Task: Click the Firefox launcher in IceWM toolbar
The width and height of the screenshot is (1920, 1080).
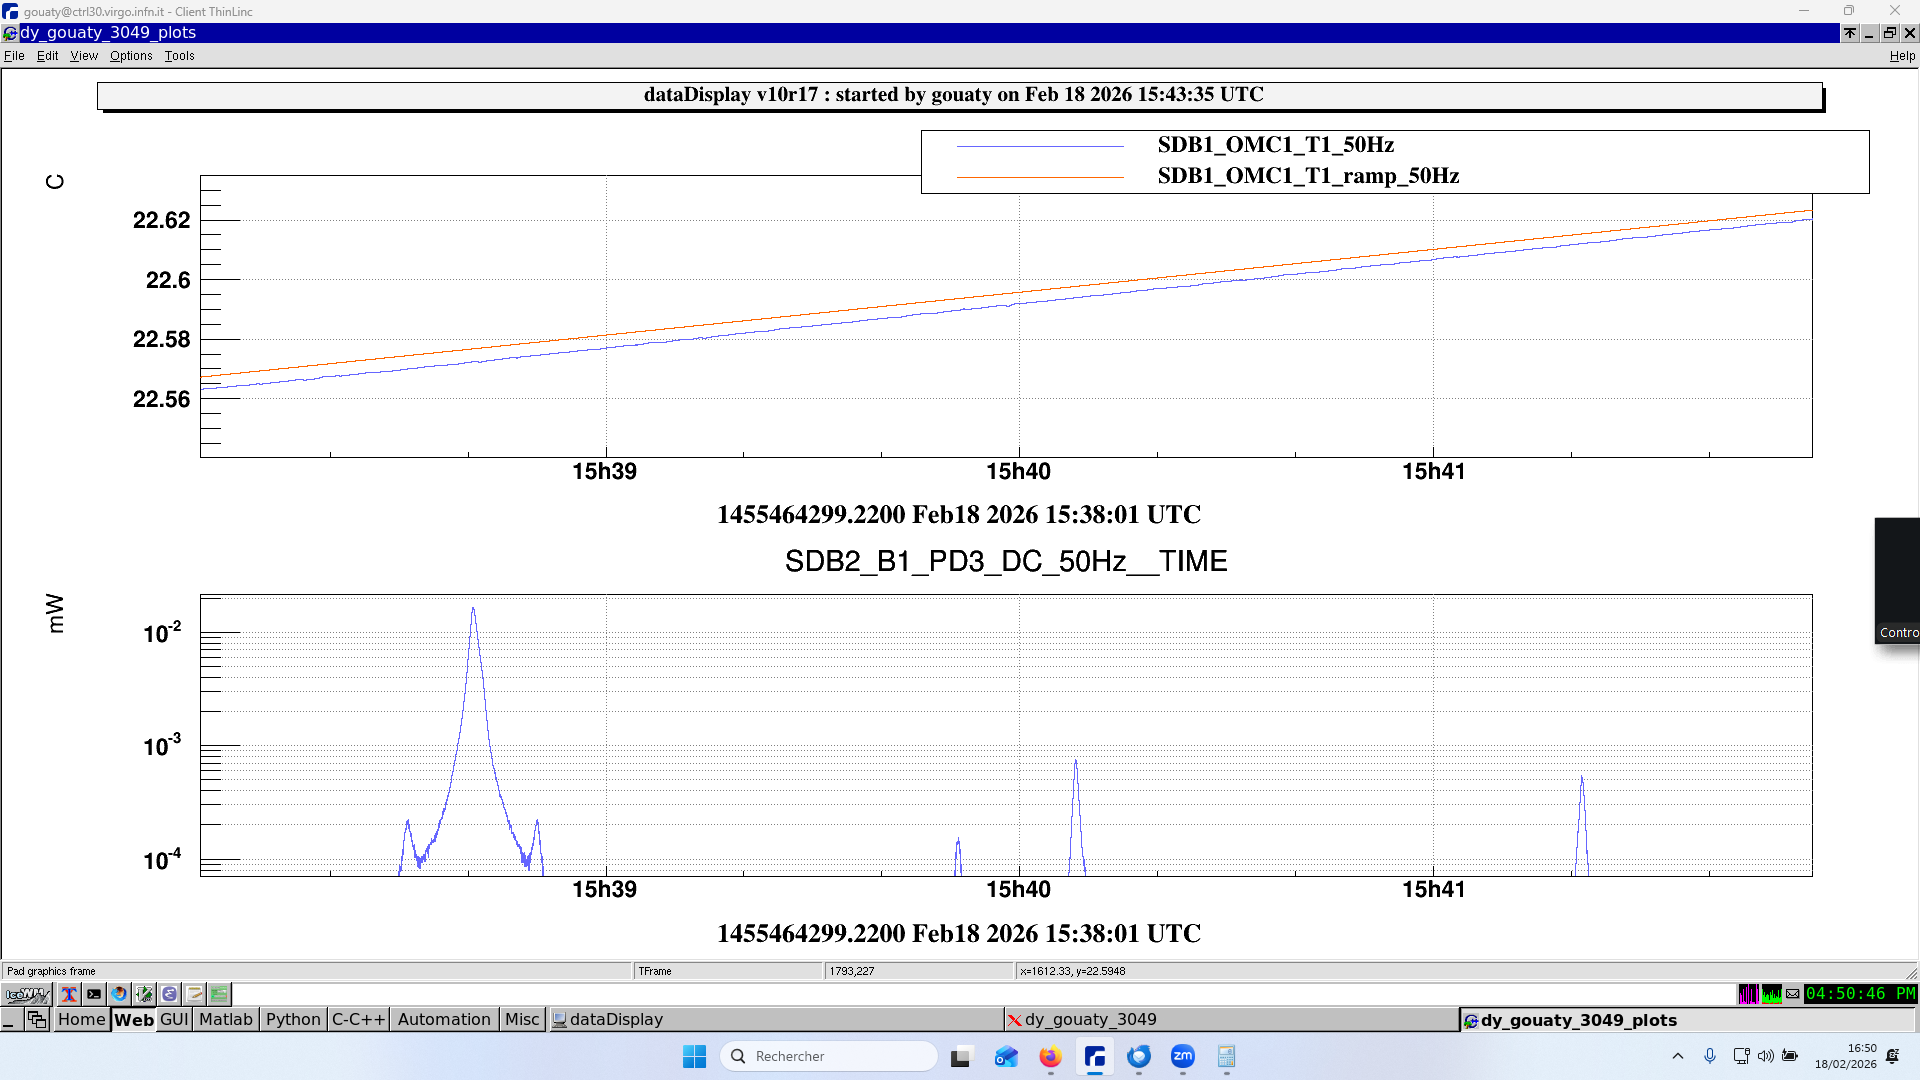Action: tap(119, 994)
